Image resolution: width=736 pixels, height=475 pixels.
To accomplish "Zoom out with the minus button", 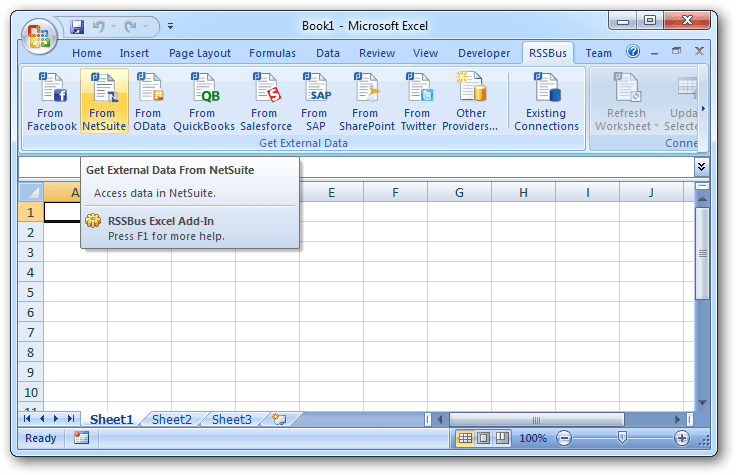I will [564, 438].
